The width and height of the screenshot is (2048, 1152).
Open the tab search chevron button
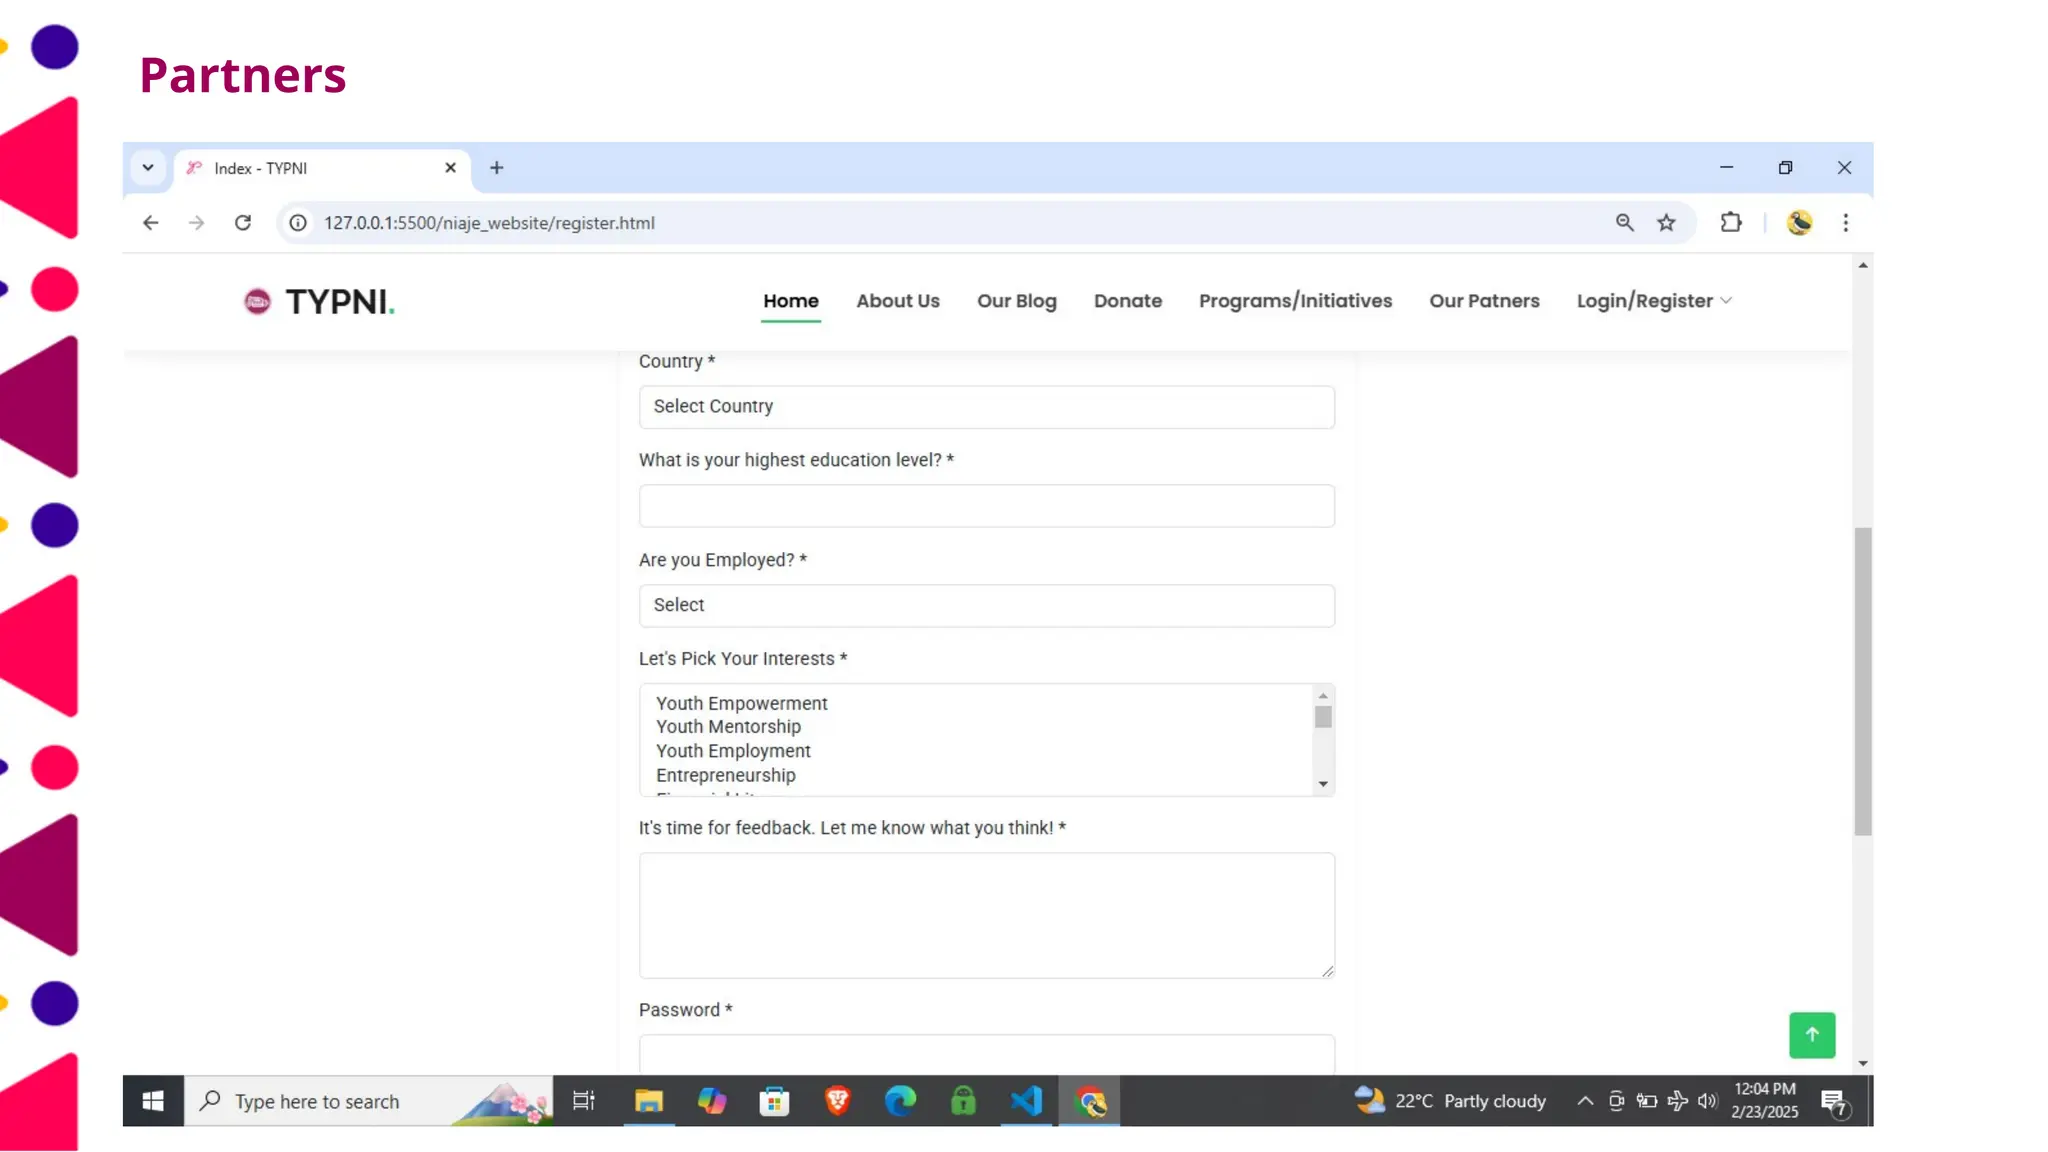point(148,168)
